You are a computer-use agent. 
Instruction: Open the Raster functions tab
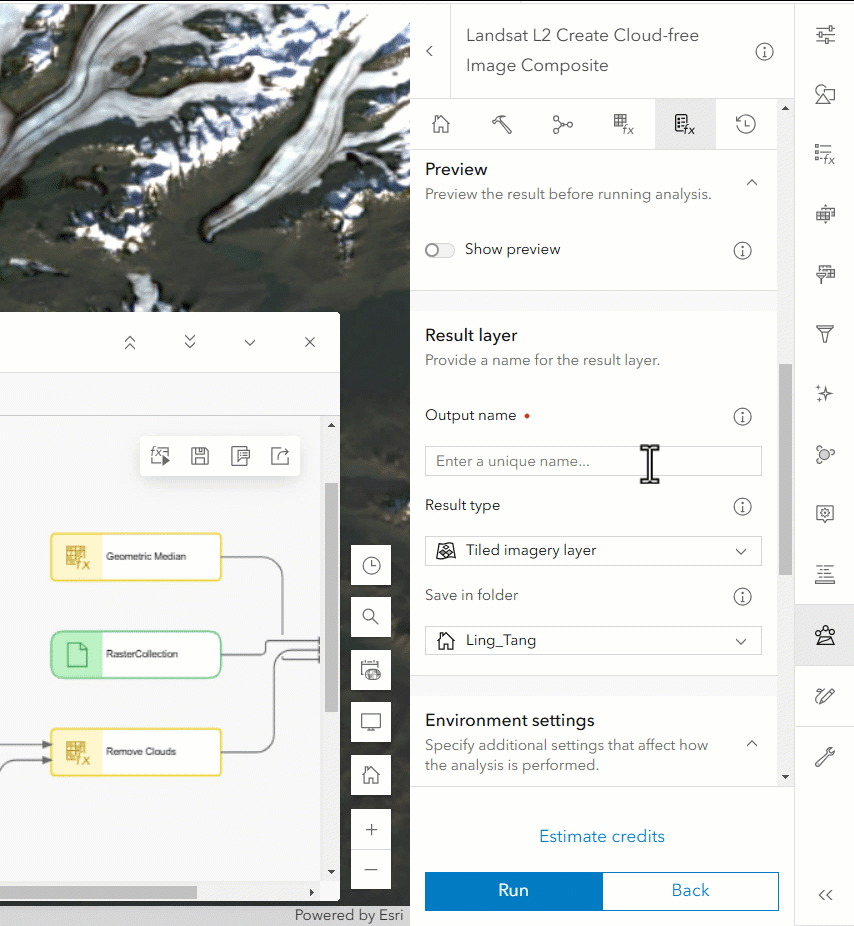(x=624, y=124)
